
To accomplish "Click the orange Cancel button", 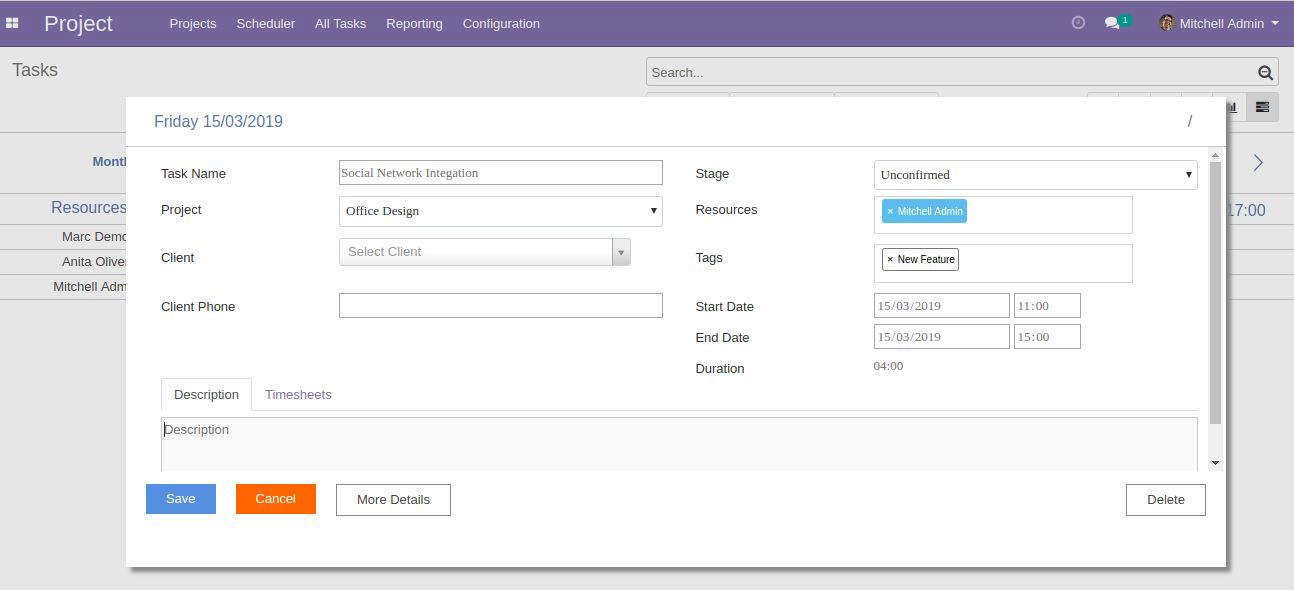I will click(276, 499).
